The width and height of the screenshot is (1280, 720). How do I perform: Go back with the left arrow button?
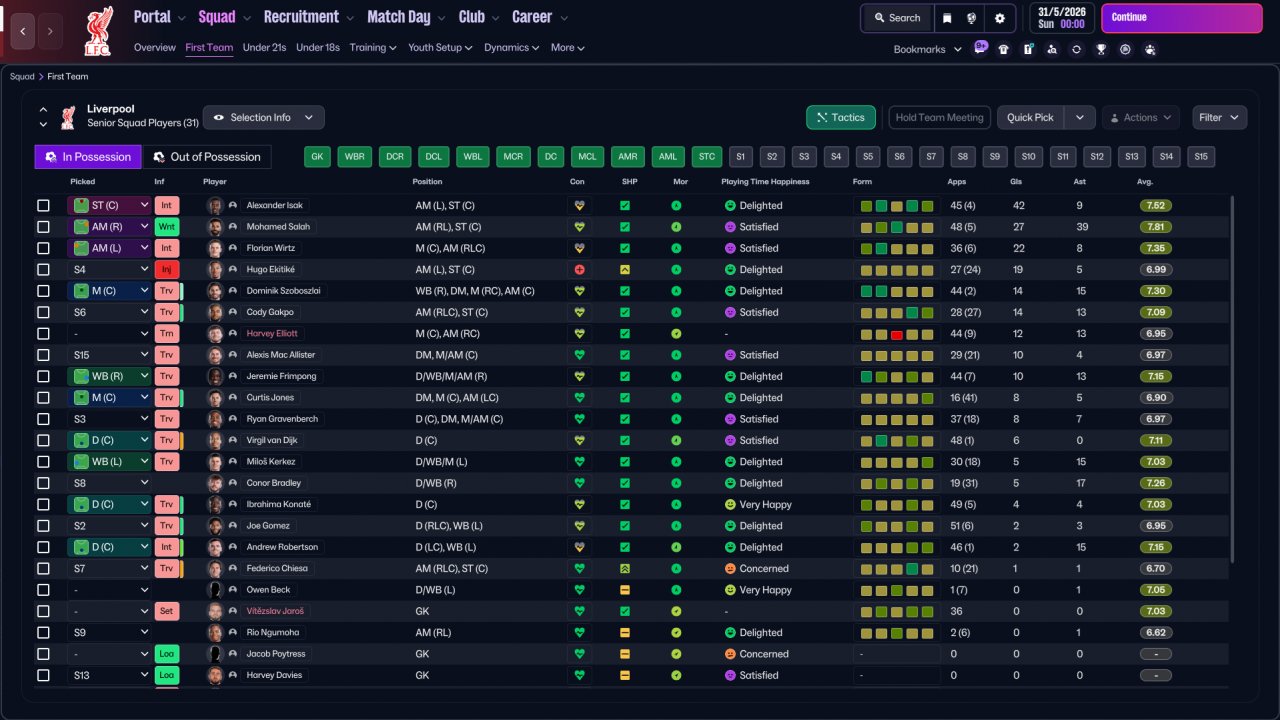(x=23, y=31)
